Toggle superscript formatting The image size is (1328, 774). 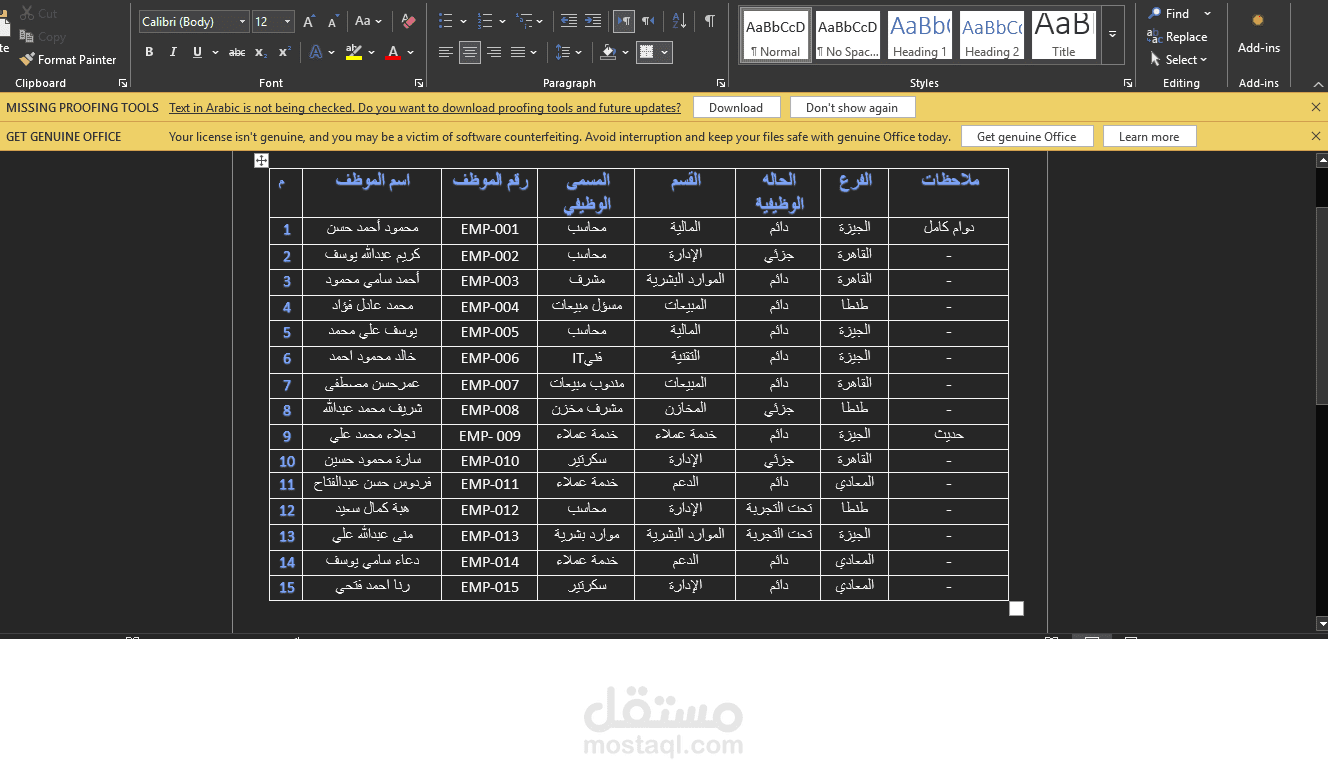point(284,52)
